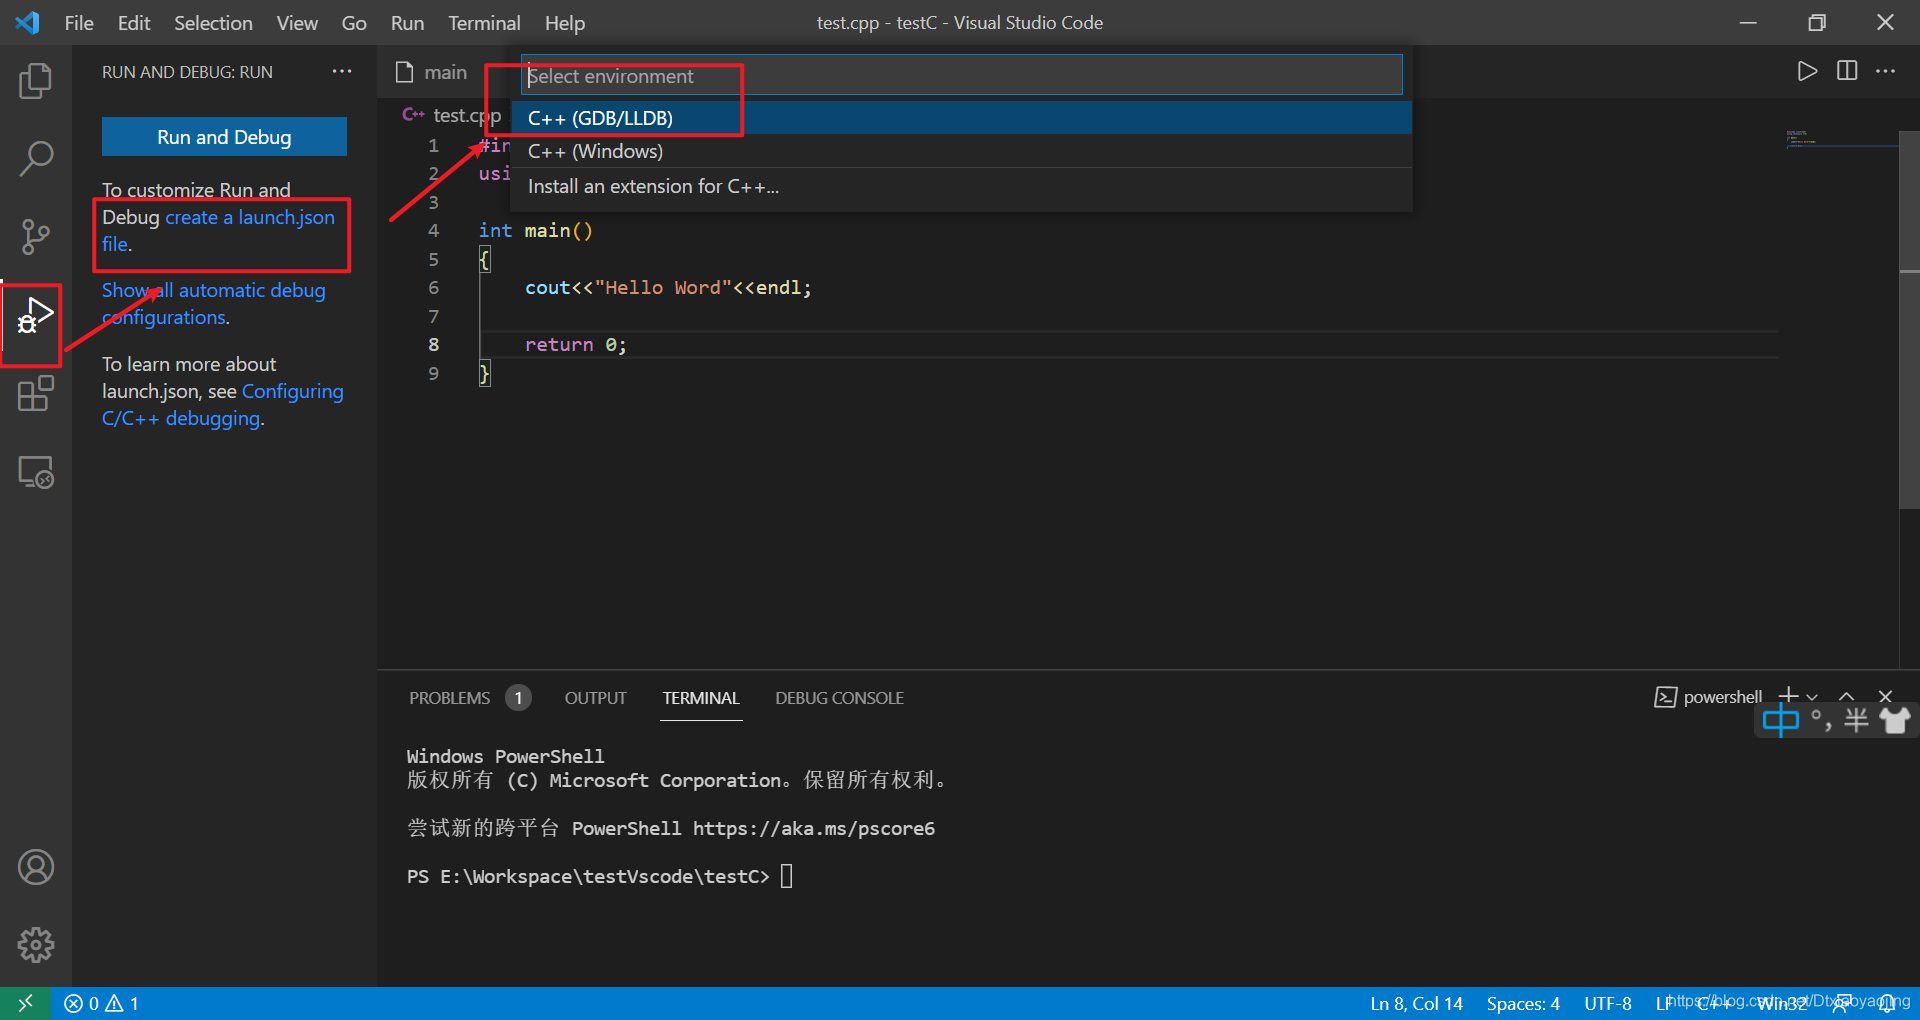Switch to the OUTPUT tab
Viewport: 1920px width, 1020px height.
(596, 698)
